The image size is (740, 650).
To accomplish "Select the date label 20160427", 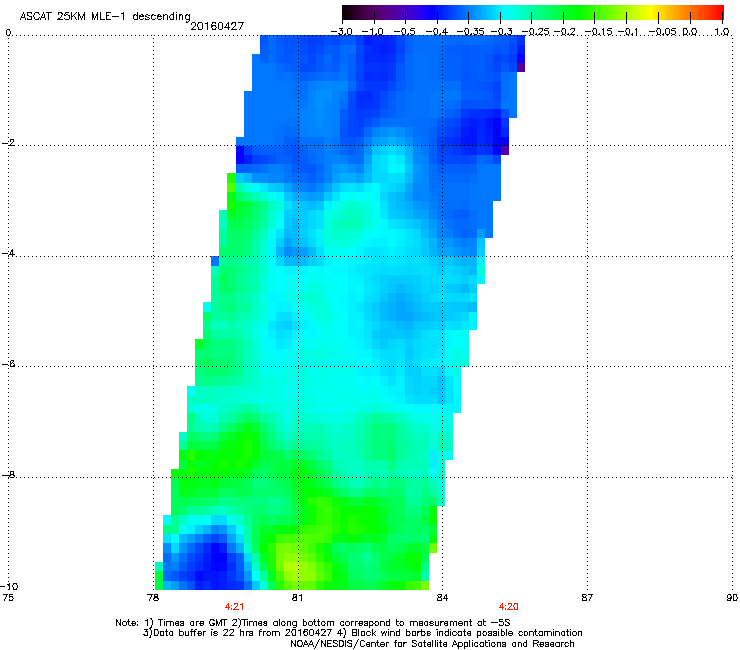I will (217, 27).
